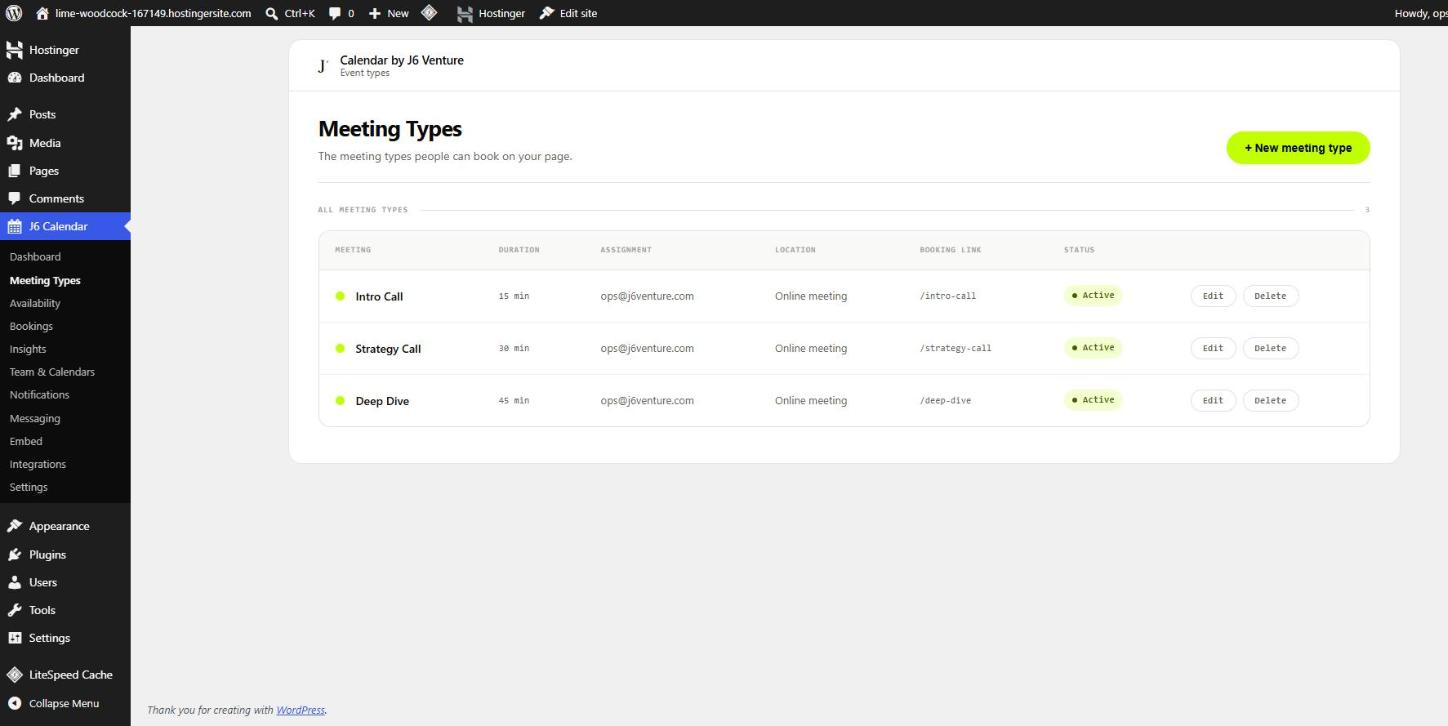Delete the Strategy Call meeting type
1448x726 pixels.
tap(1270, 348)
